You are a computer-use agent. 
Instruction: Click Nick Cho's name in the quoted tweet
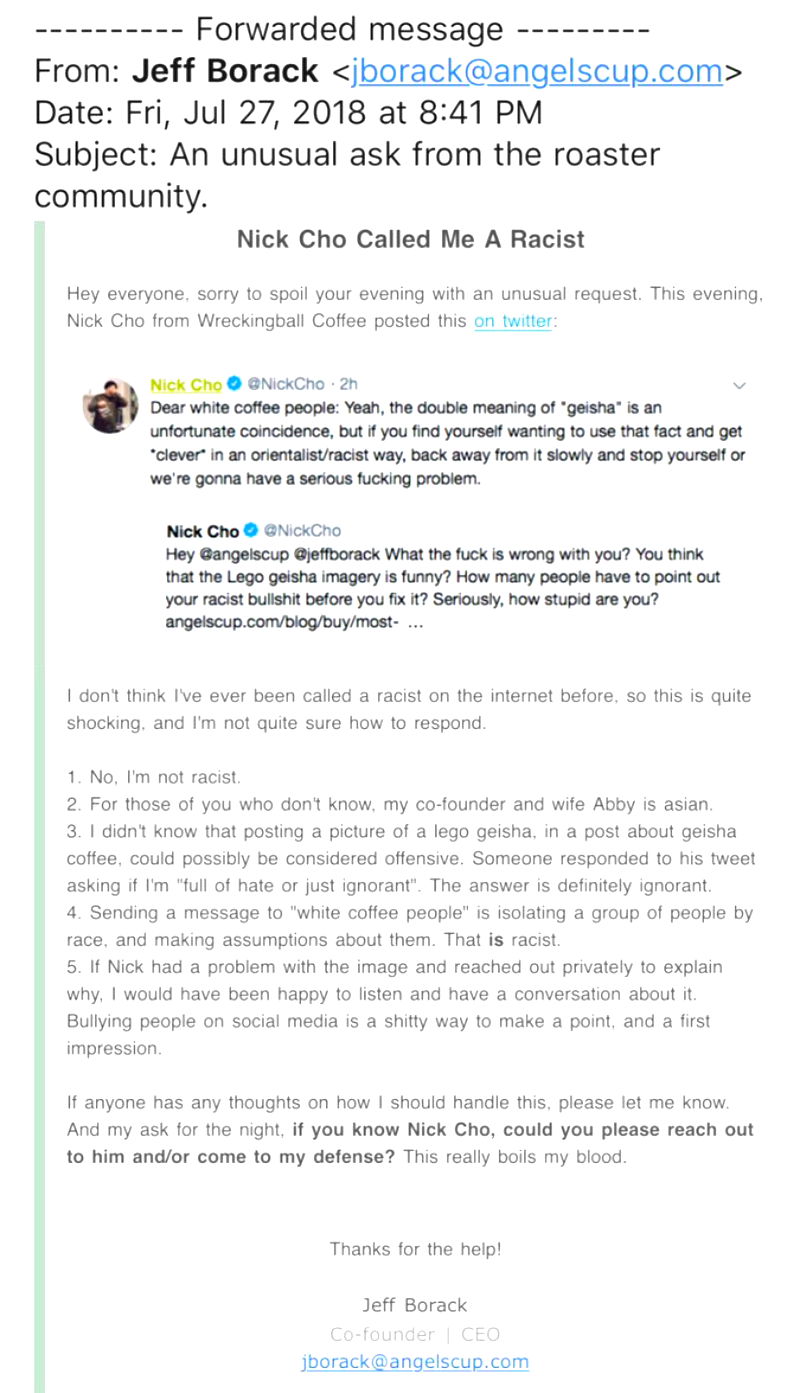(203, 531)
